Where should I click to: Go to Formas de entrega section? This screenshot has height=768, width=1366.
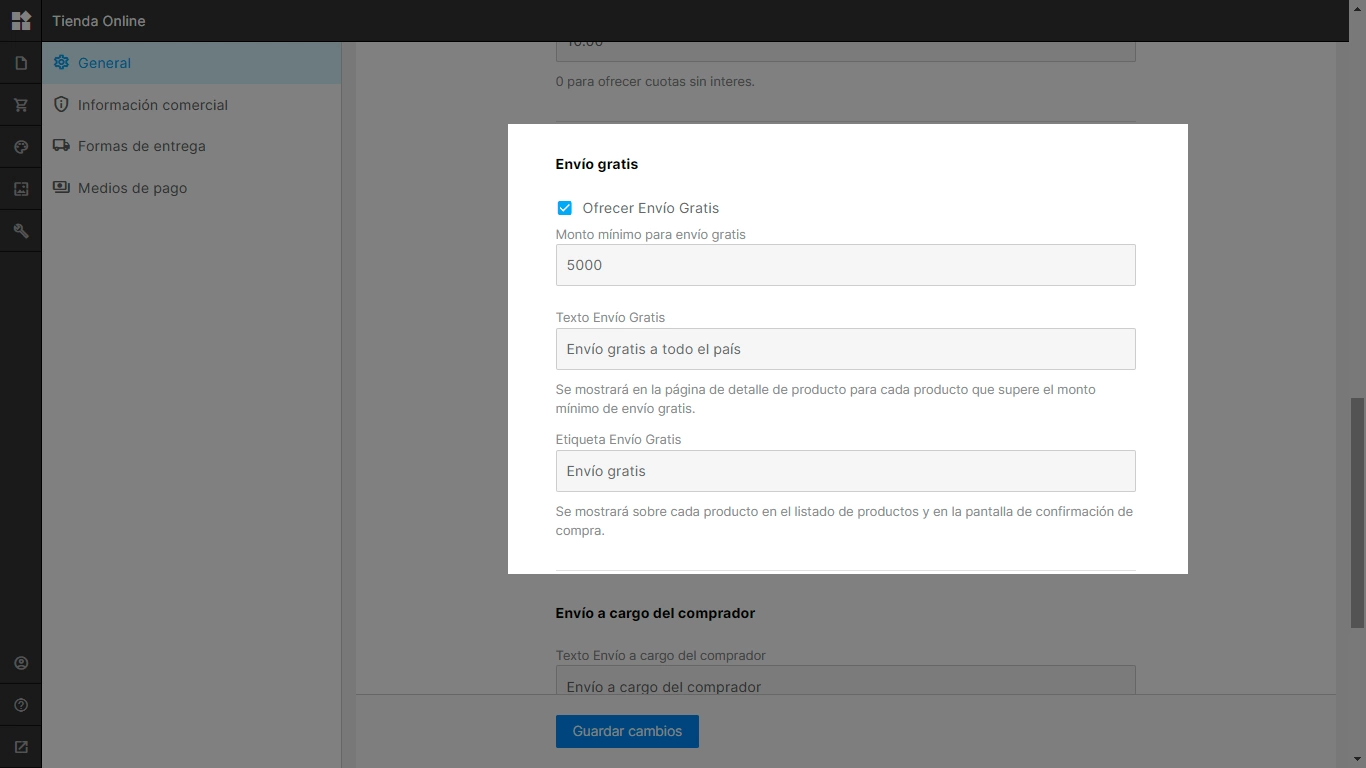[x=191, y=146]
